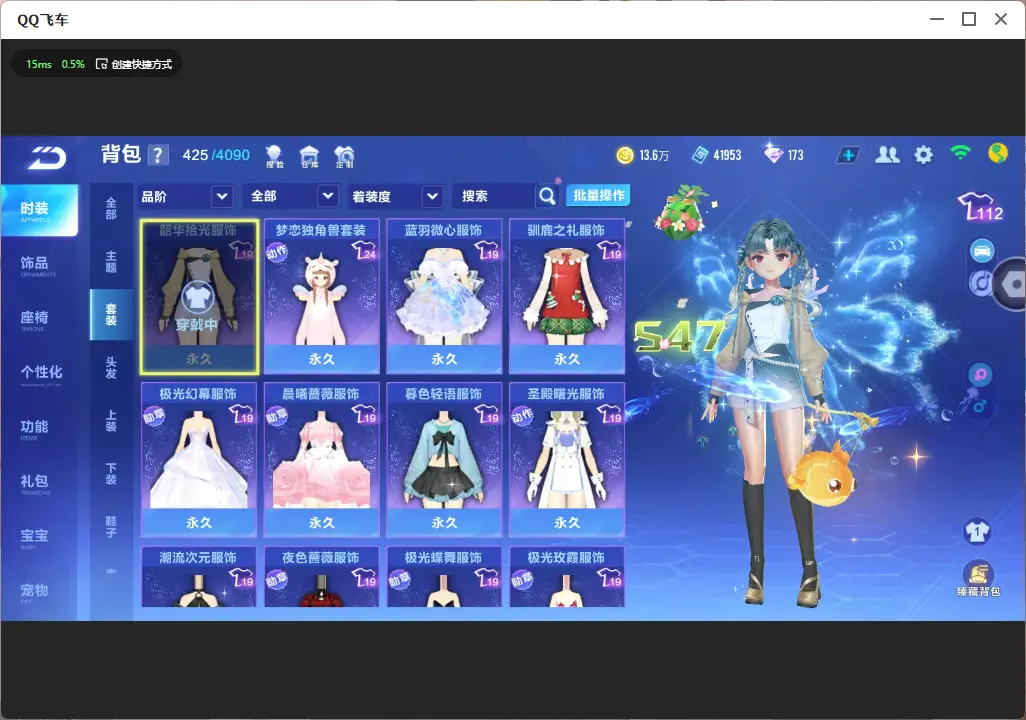The height and width of the screenshot is (720, 1026).
Task: Select the 套装 sub-category tab
Action: pyautogui.click(x=111, y=315)
